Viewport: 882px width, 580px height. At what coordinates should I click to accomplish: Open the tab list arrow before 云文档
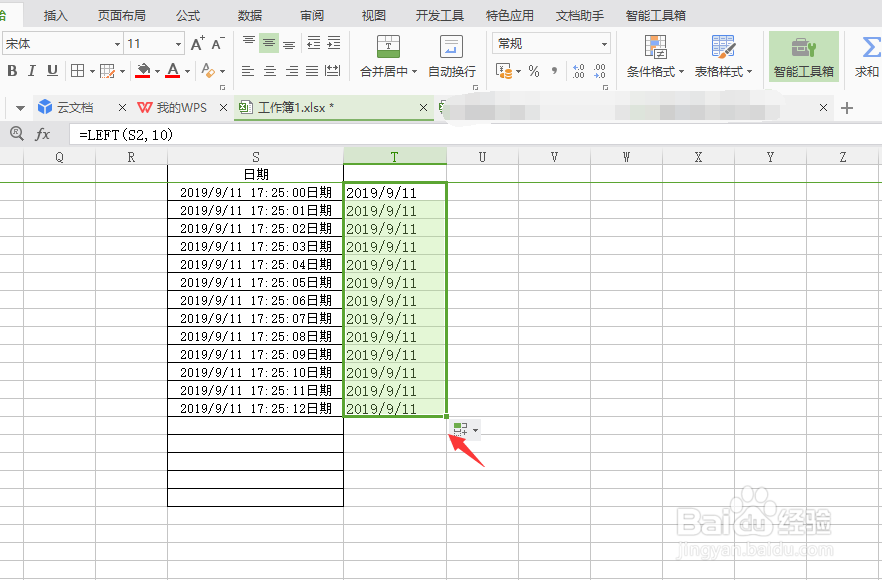(x=20, y=107)
